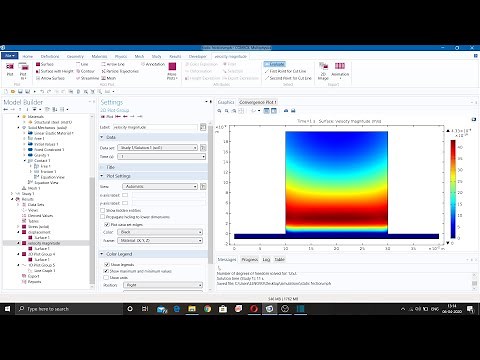This screenshot has width=480, height=360.
Task: Select the 2D Plot Group 4 node
Action: pos(41,254)
